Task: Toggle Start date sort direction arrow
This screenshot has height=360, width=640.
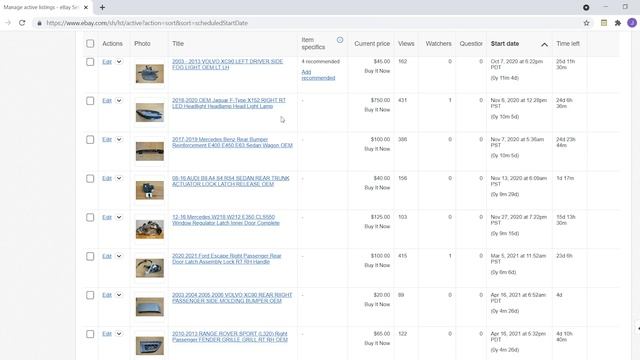Action: click(544, 44)
